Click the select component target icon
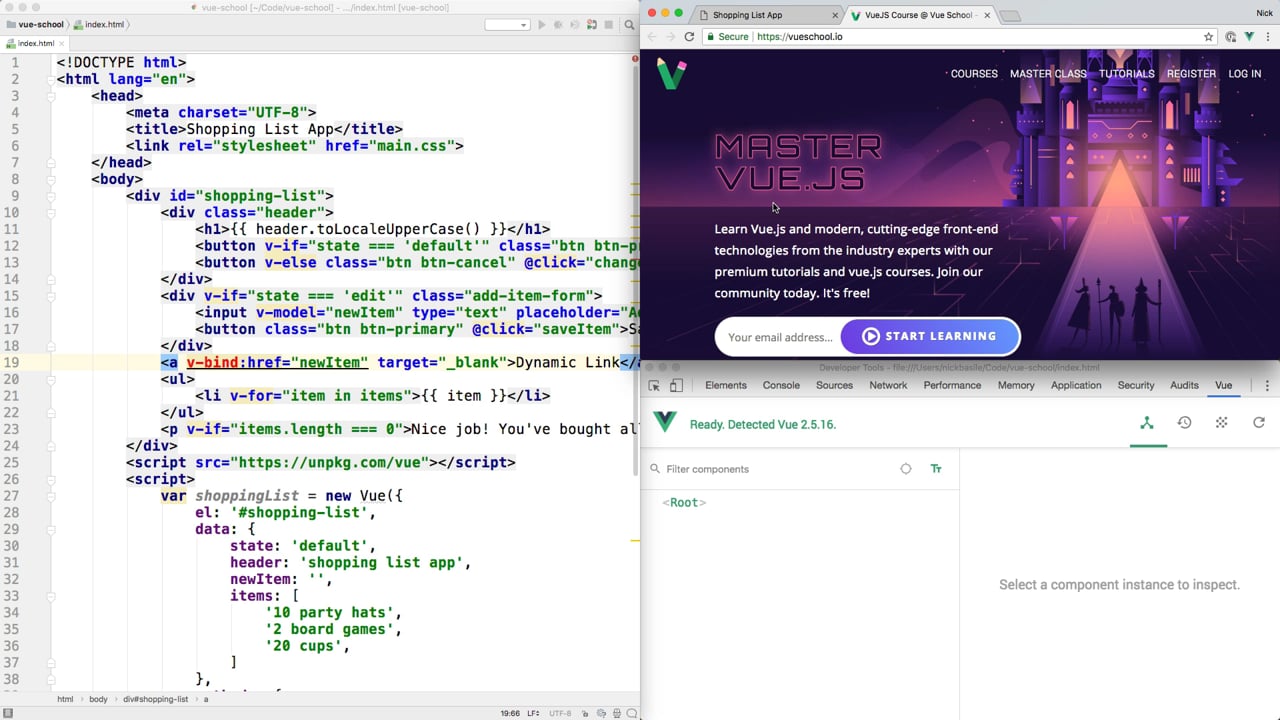This screenshot has width=1280, height=720. (906, 469)
